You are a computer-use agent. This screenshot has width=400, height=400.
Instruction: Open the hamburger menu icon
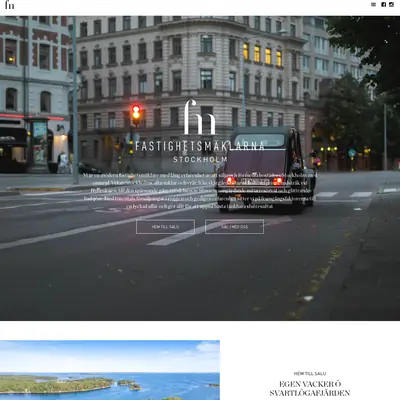point(373,5)
